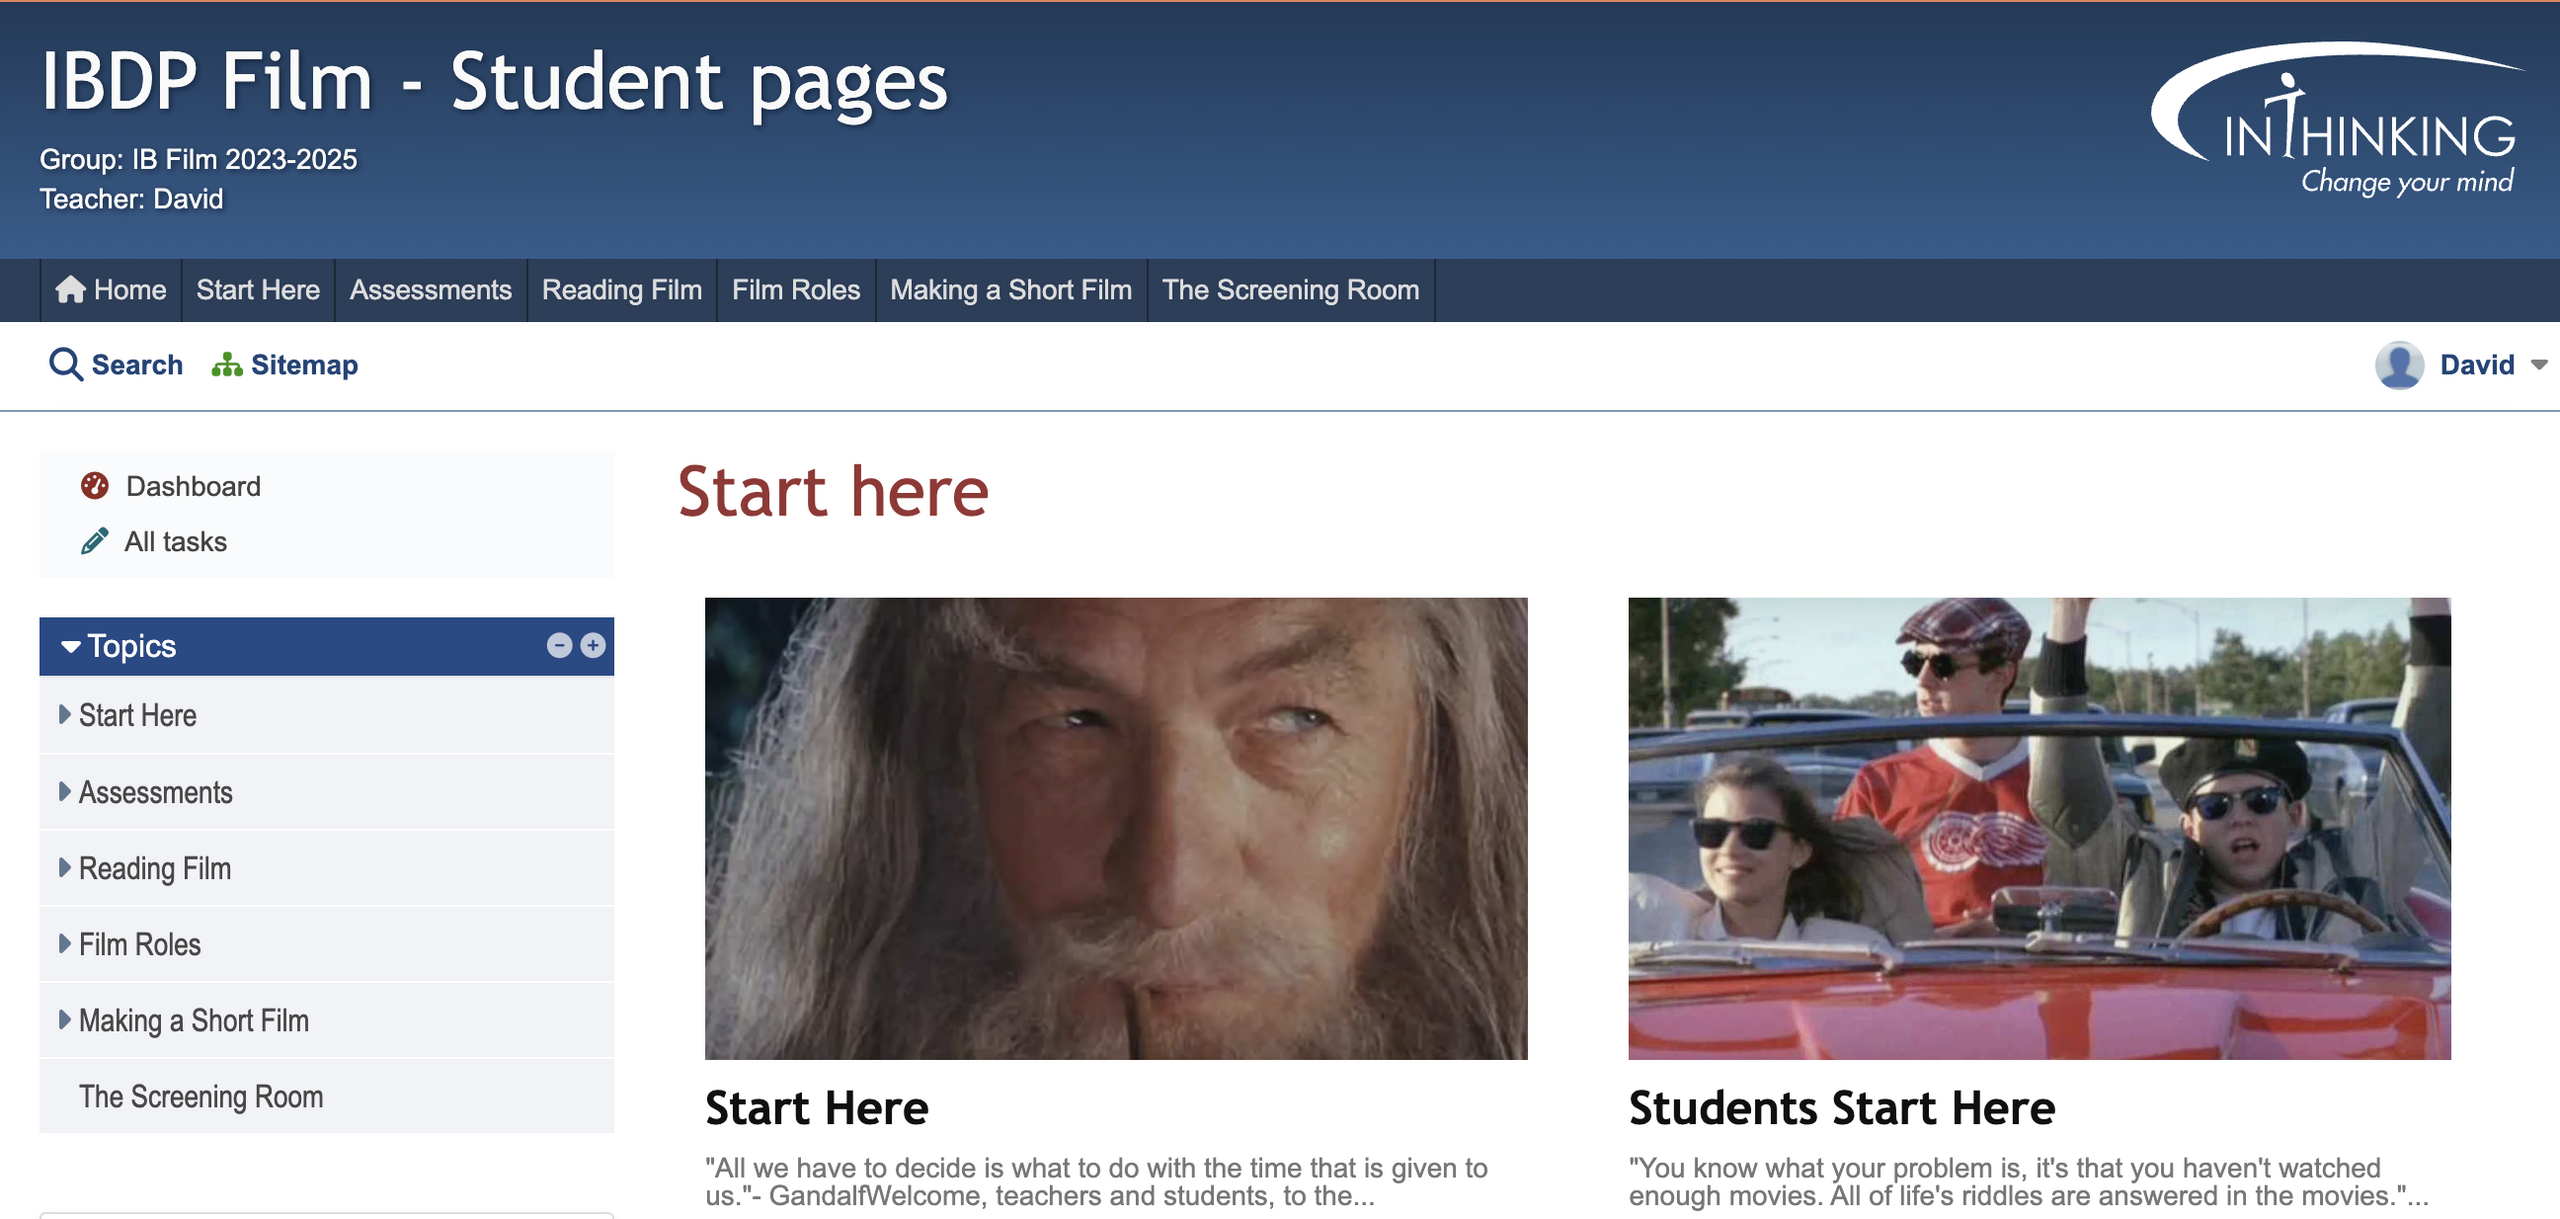Expand Making a Short Film triangle
Screen dimensions: 2560x1219
click(65, 1020)
